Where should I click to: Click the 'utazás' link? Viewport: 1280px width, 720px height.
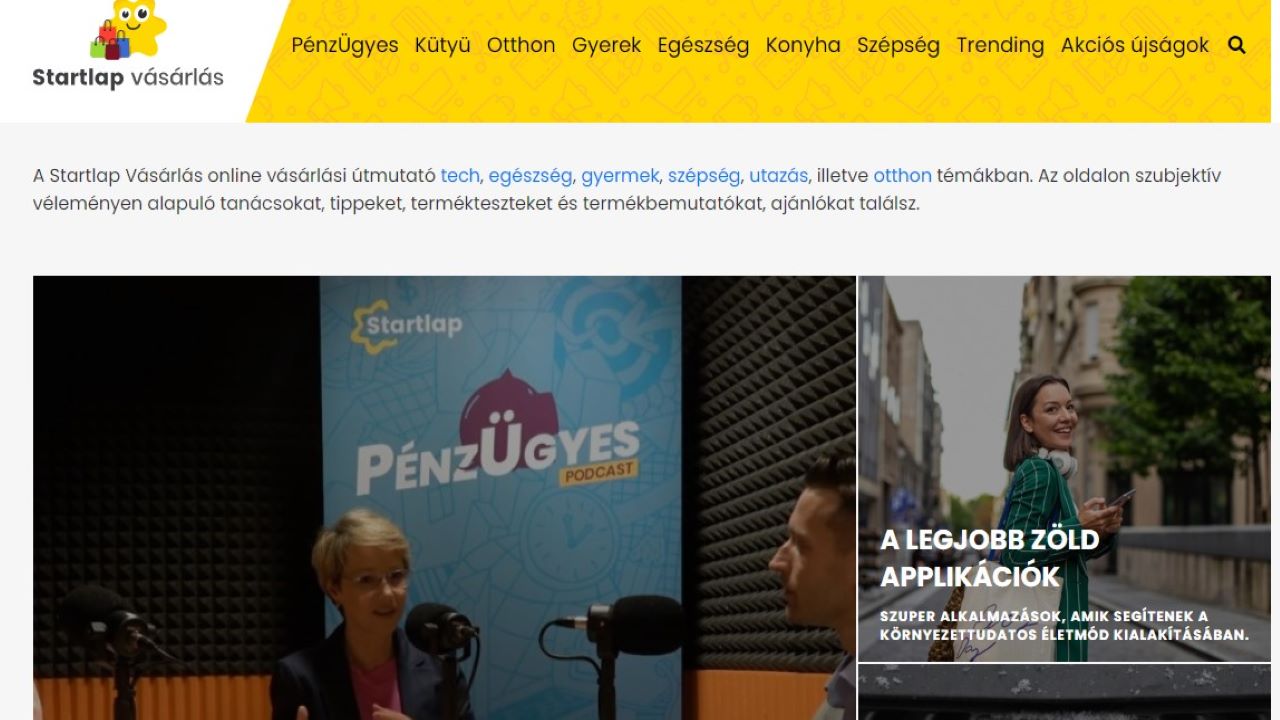click(778, 176)
